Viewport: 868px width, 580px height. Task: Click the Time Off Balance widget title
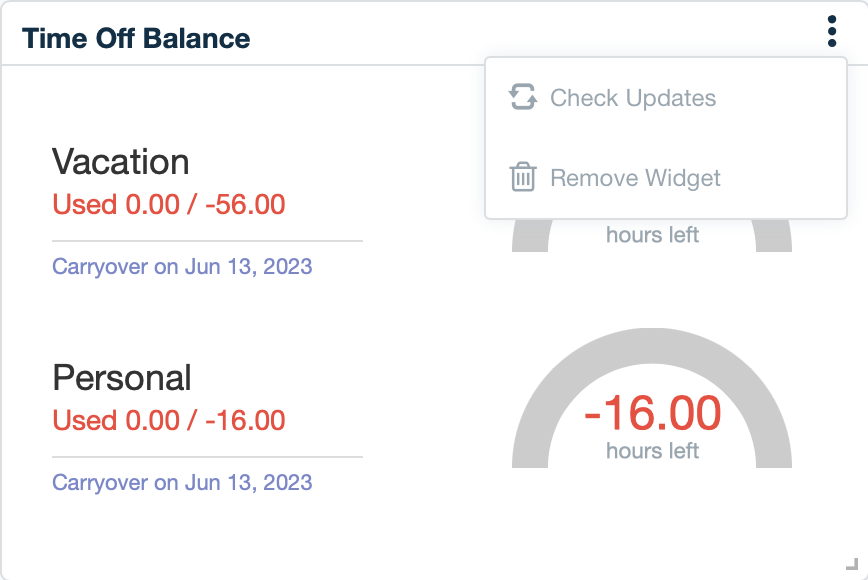click(x=138, y=38)
